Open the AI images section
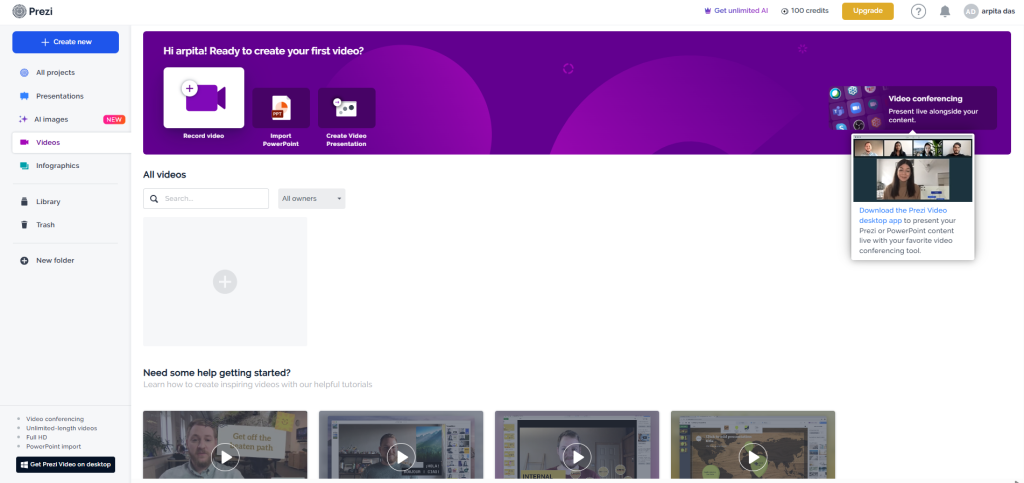The height and width of the screenshot is (483, 1024). pos(50,119)
